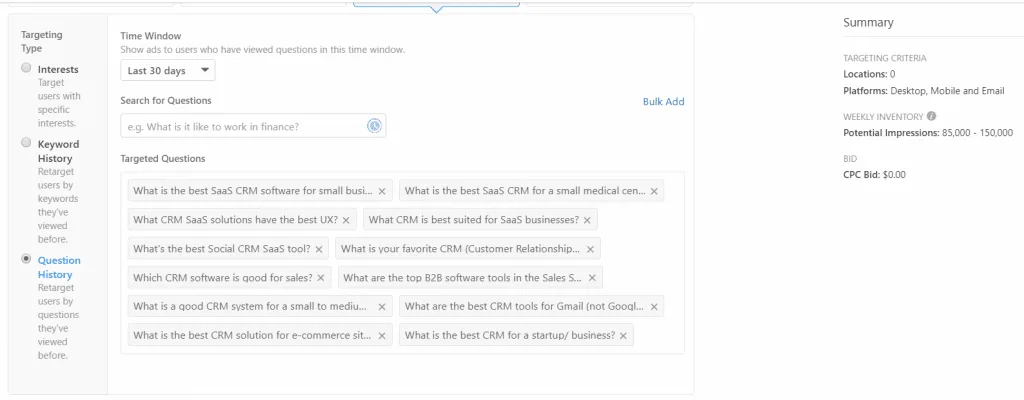Remove 'What are the best CRM tools for Gmail' tag

[x=654, y=307]
